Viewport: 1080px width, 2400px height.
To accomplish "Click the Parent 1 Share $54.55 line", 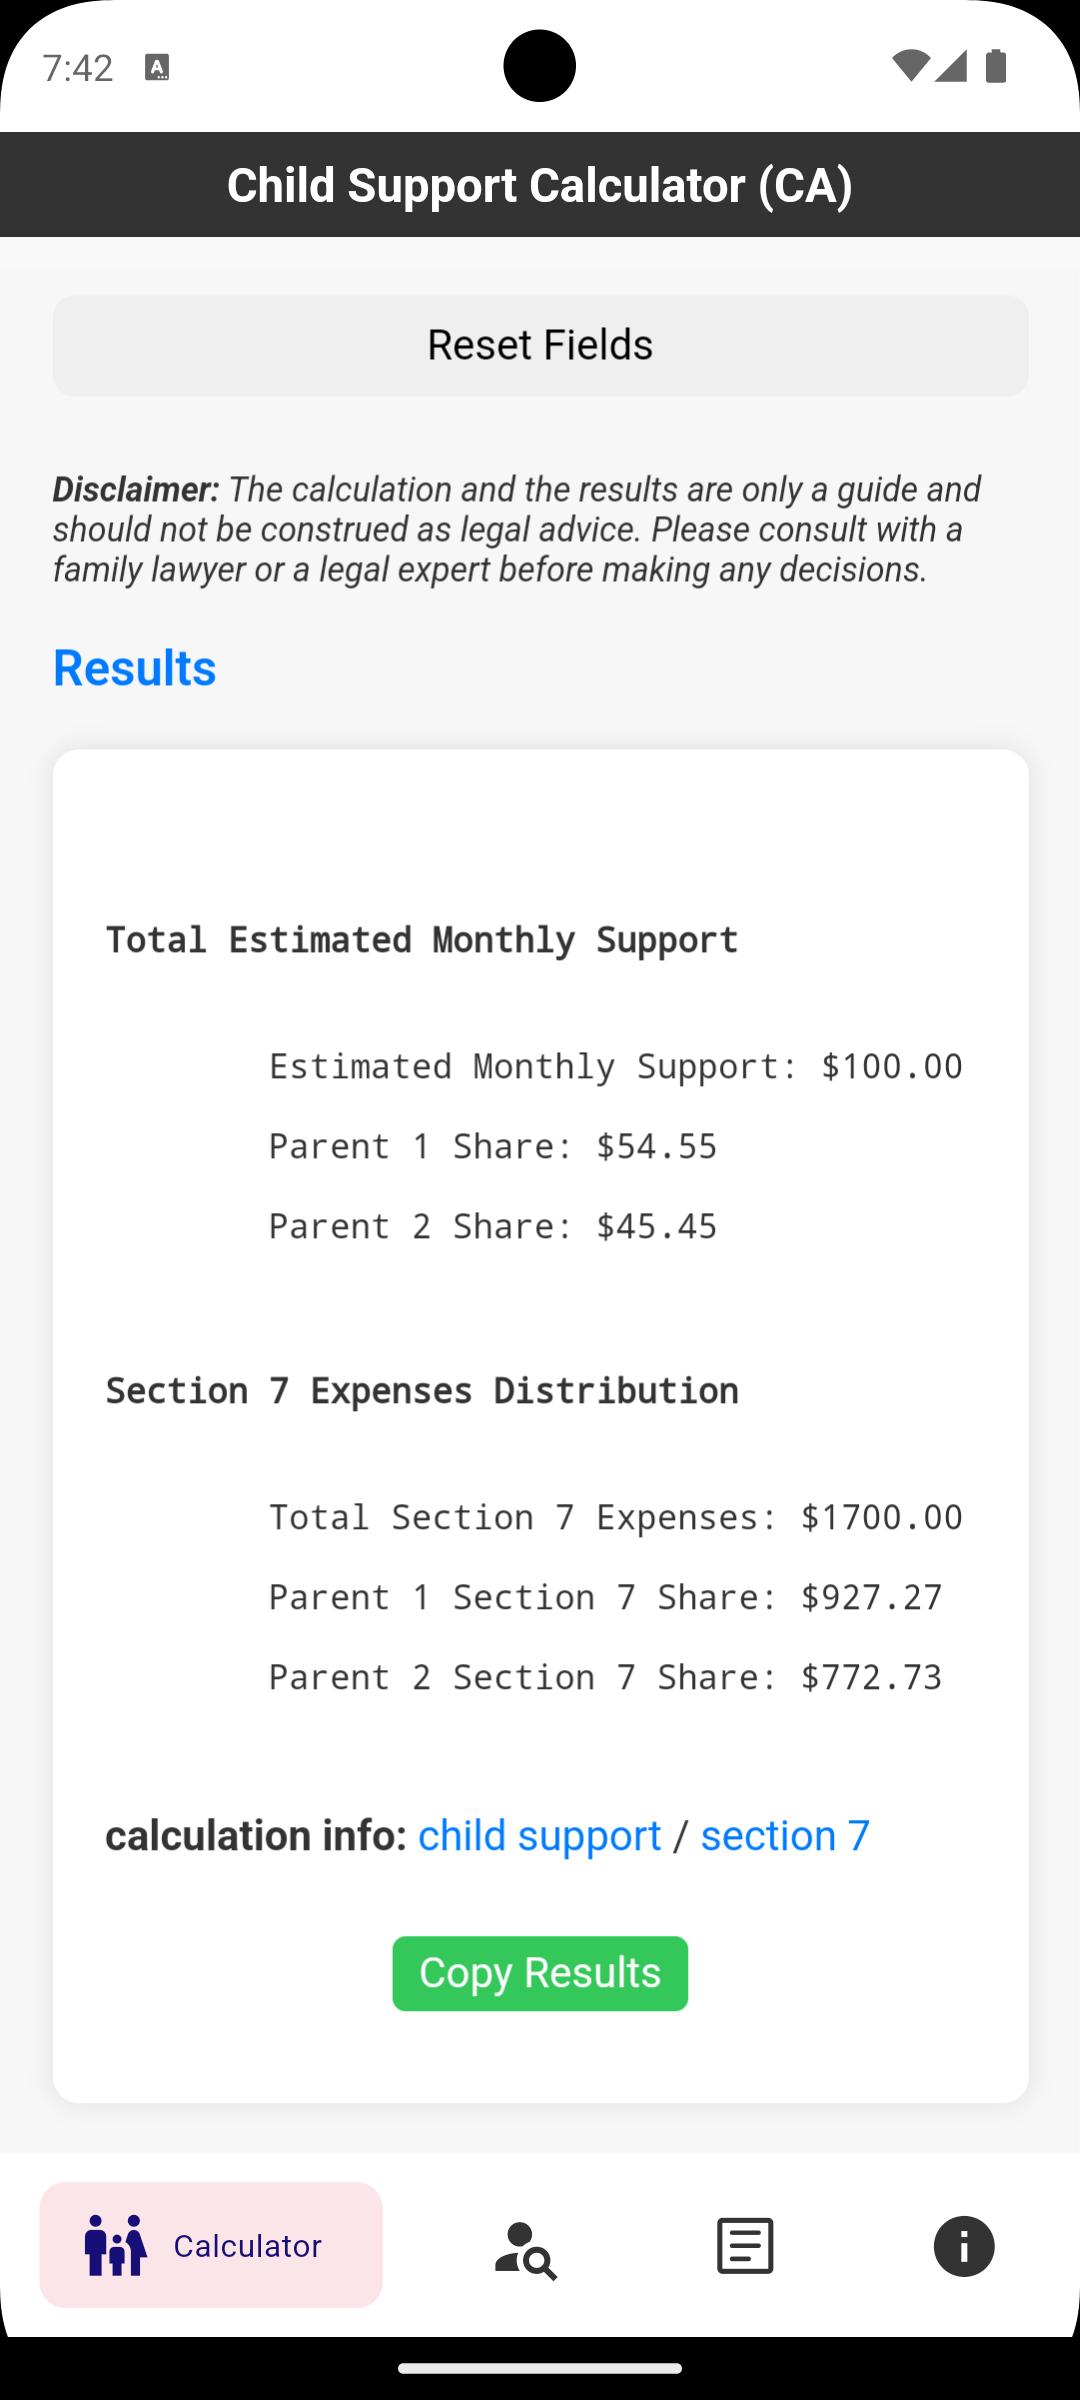I will click(493, 1146).
